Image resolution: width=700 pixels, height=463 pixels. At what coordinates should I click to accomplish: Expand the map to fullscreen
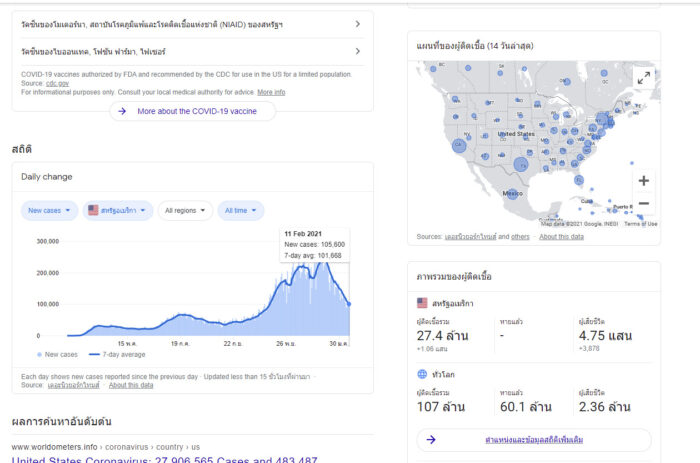click(x=643, y=77)
